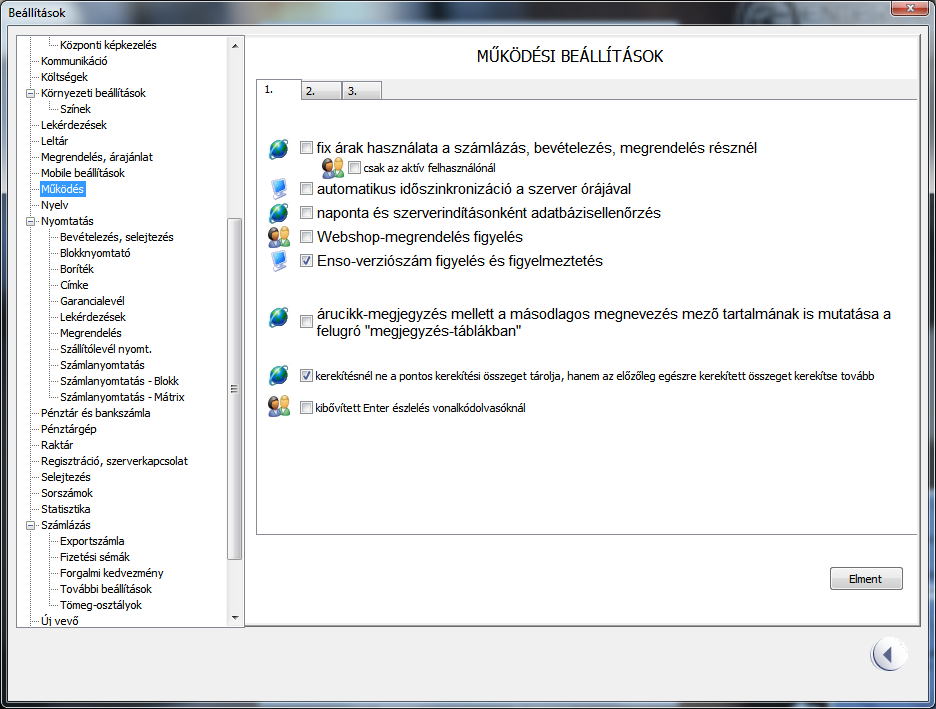Click the round back arrow button

(x=889, y=655)
